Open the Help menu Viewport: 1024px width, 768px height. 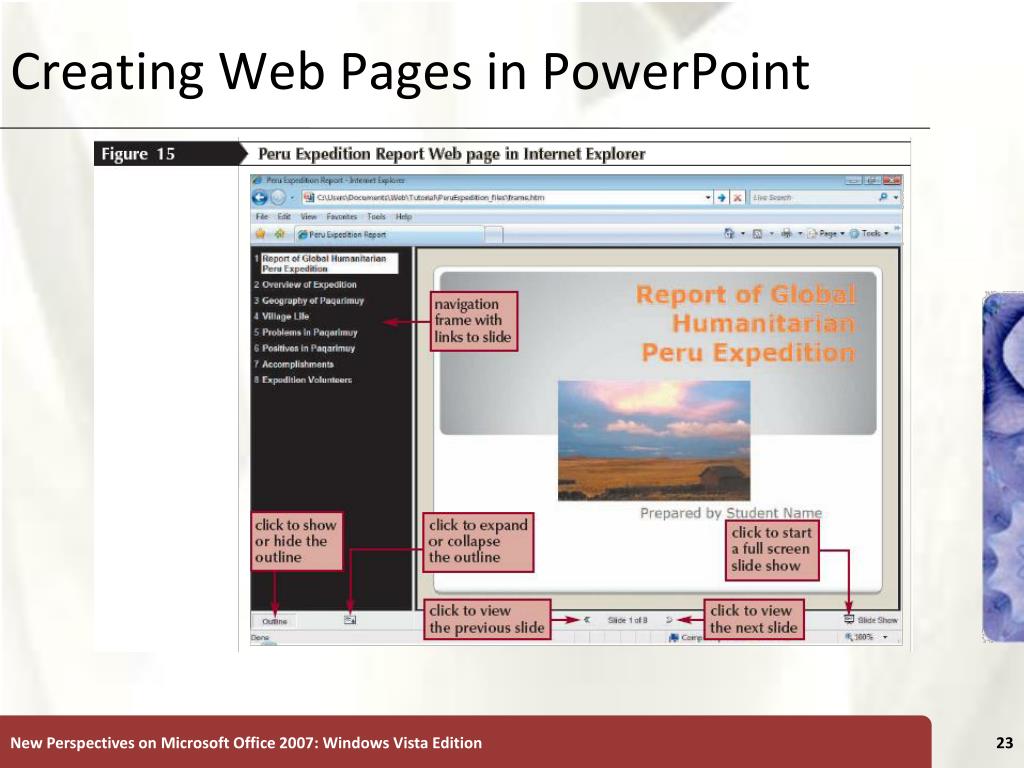point(404,217)
